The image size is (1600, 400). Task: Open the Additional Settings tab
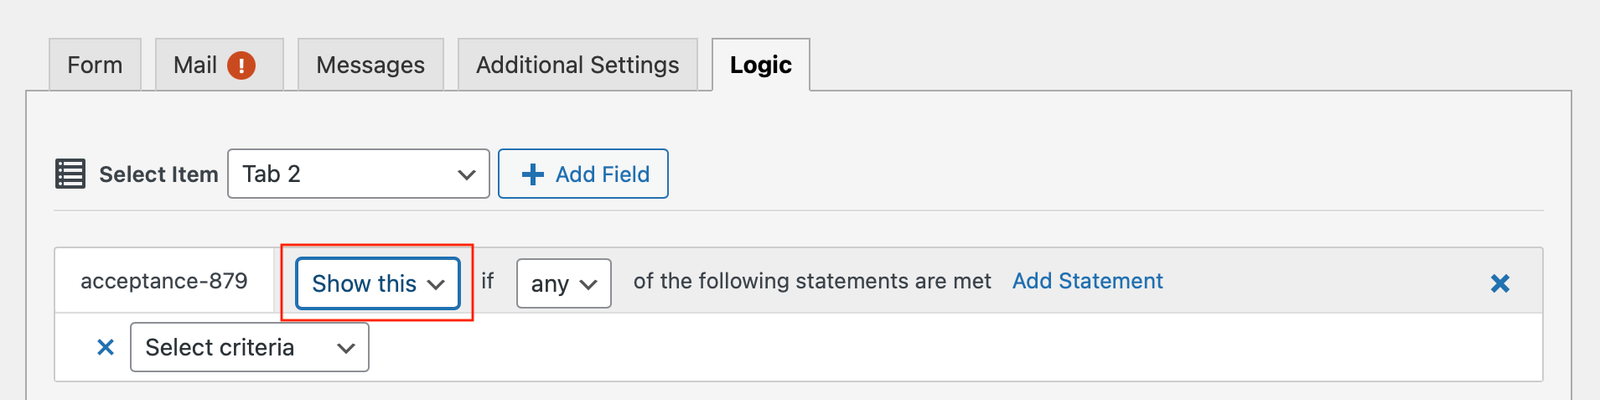577,65
